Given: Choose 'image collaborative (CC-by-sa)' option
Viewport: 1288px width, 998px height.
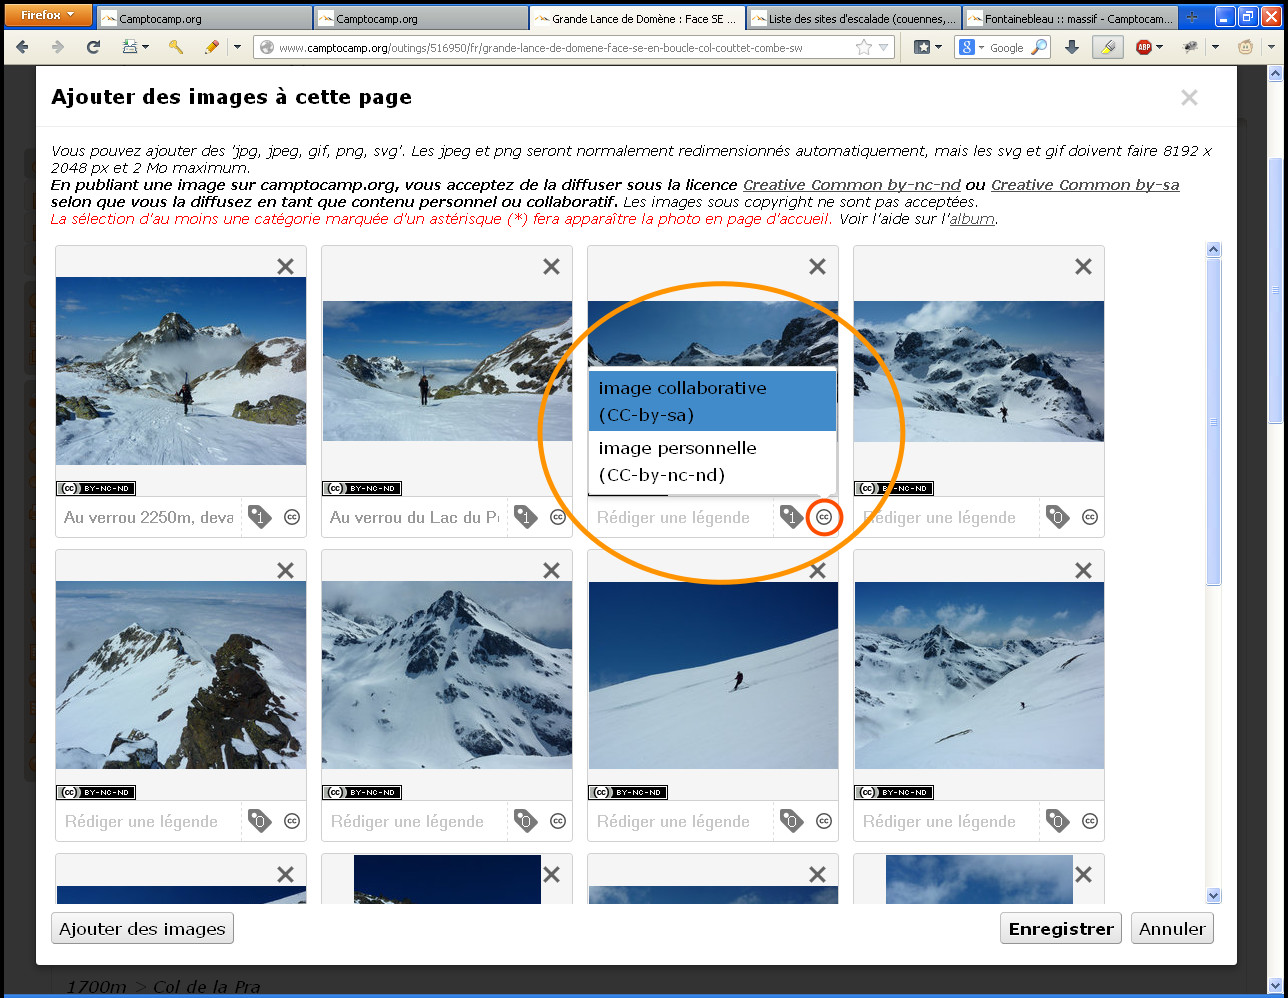Looking at the screenshot, I should tap(712, 401).
